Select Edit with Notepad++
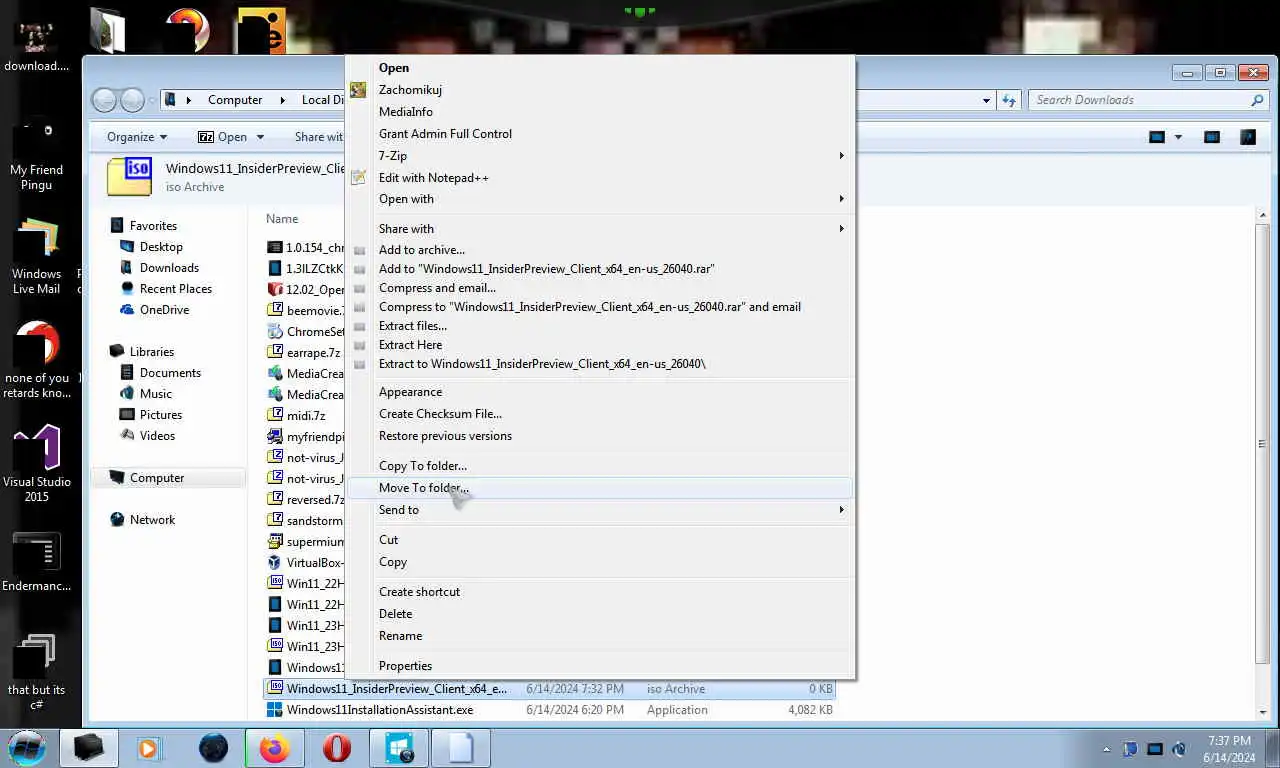The width and height of the screenshot is (1280, 768). [599, 178]
